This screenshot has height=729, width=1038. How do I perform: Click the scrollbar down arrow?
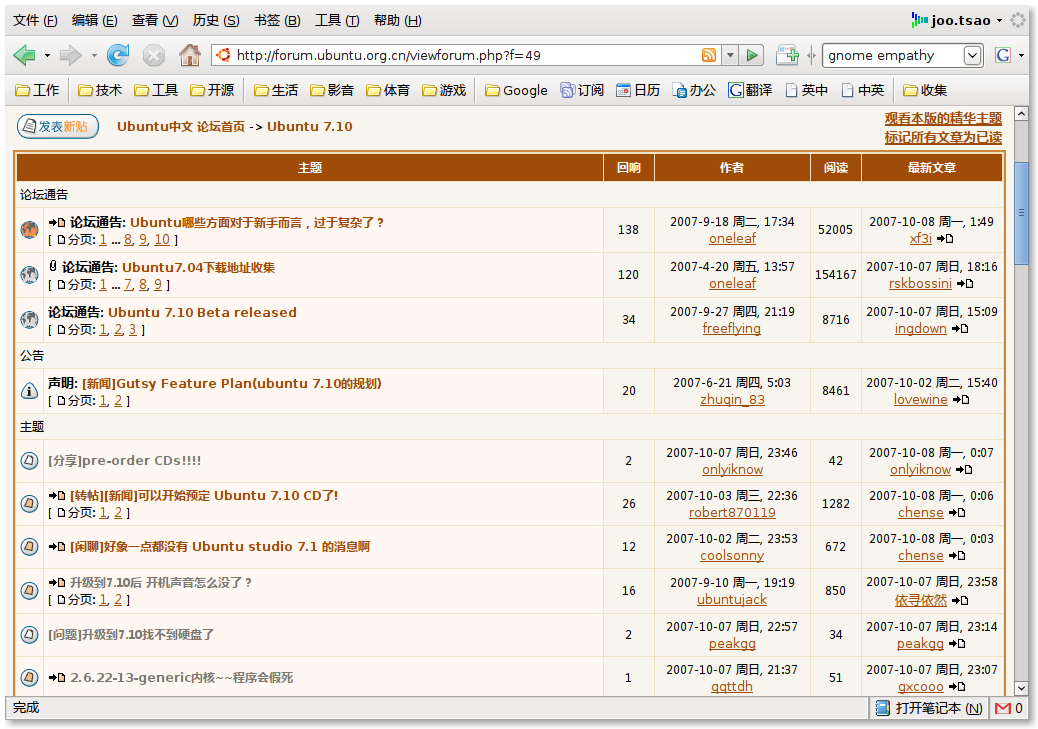[1021, 688]
